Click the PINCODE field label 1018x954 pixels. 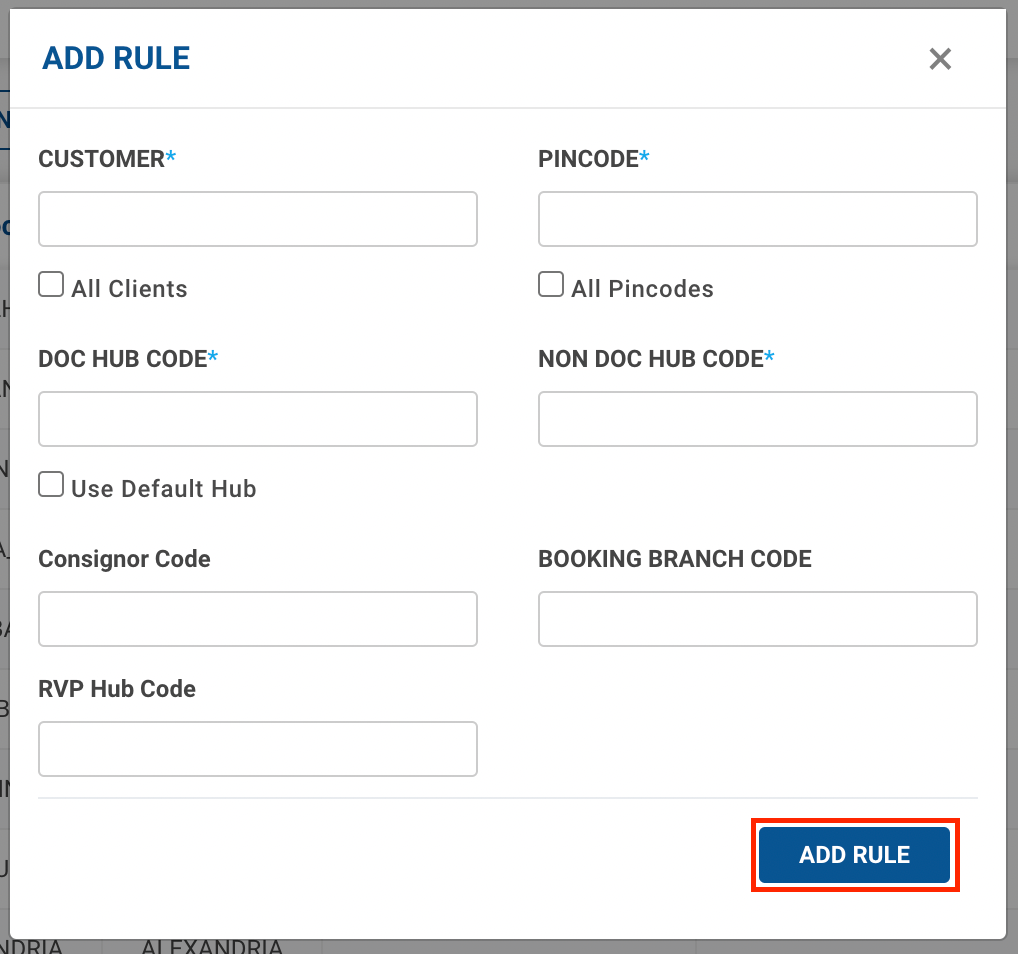(x=588, y=159)
